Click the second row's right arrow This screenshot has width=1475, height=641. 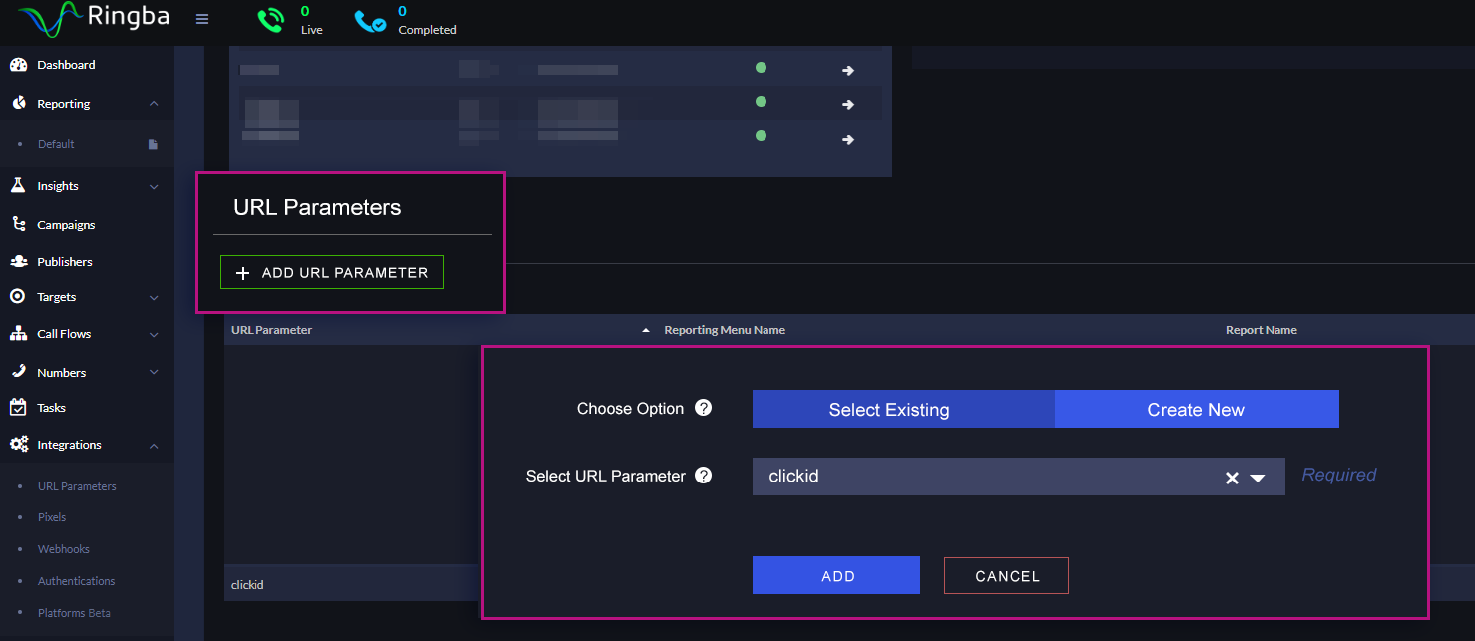click(848, 104)
